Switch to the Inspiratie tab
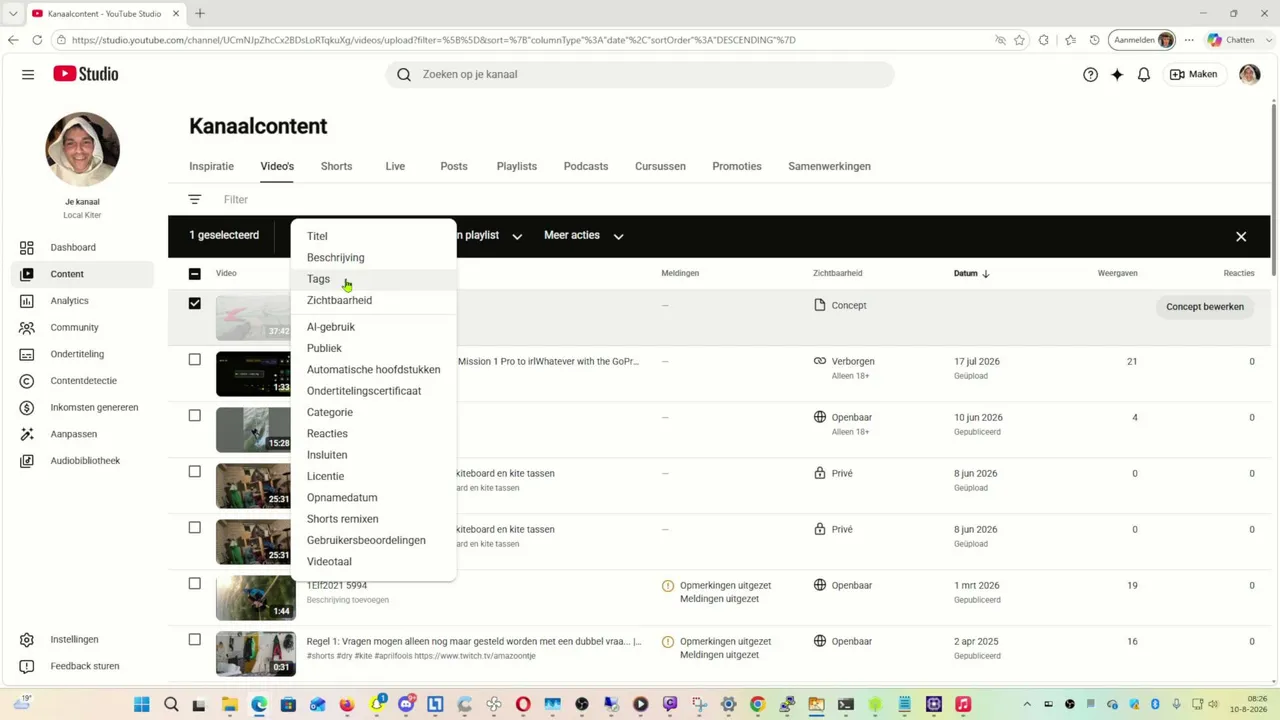 211,166
